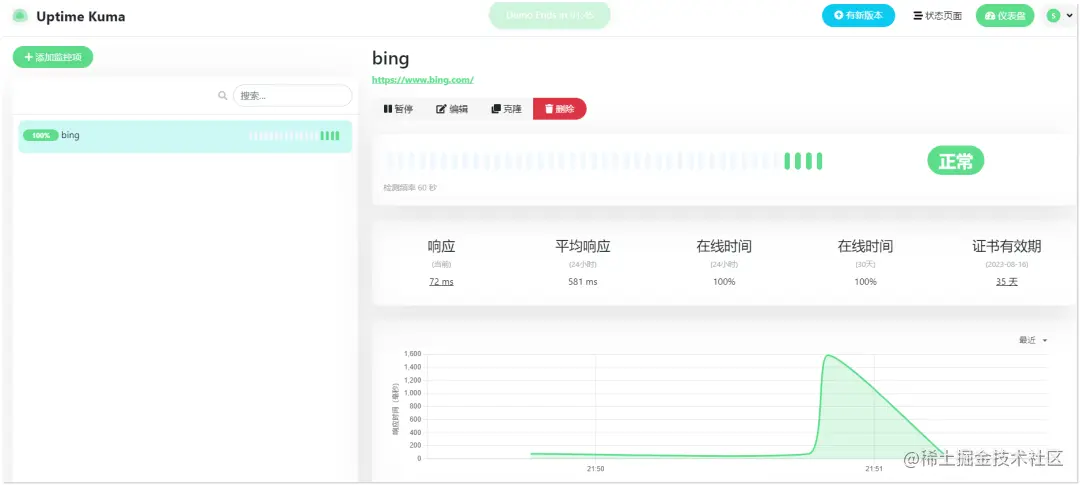Edit the monitor with 编辑 button
Viewport: 1080px width, 485px height.
click(x=453, y=109)
